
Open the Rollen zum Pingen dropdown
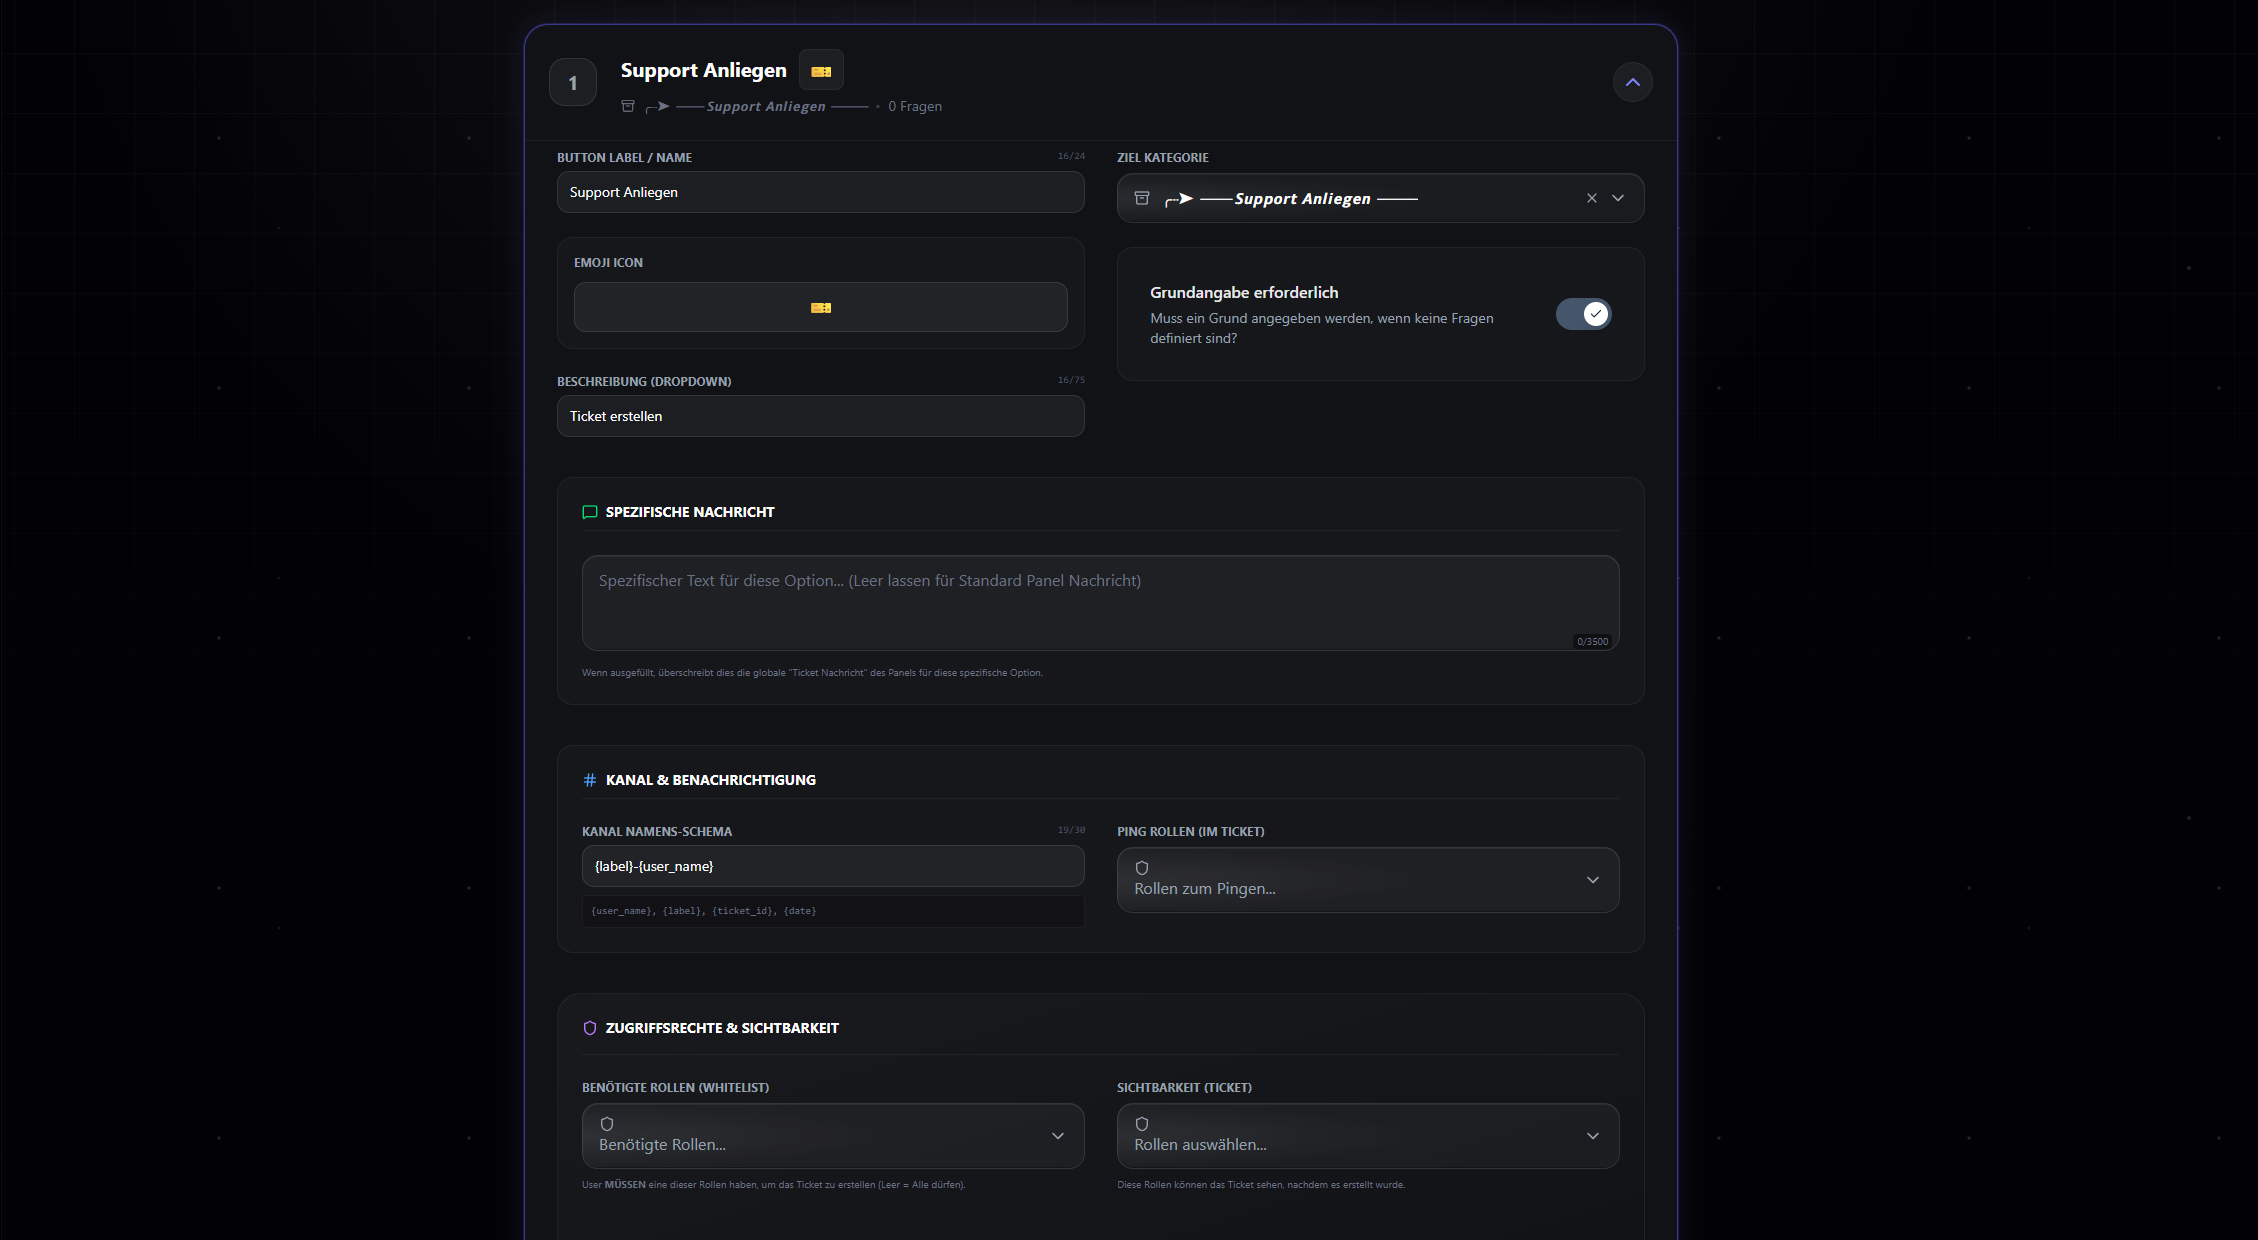tap(1593, 880)
